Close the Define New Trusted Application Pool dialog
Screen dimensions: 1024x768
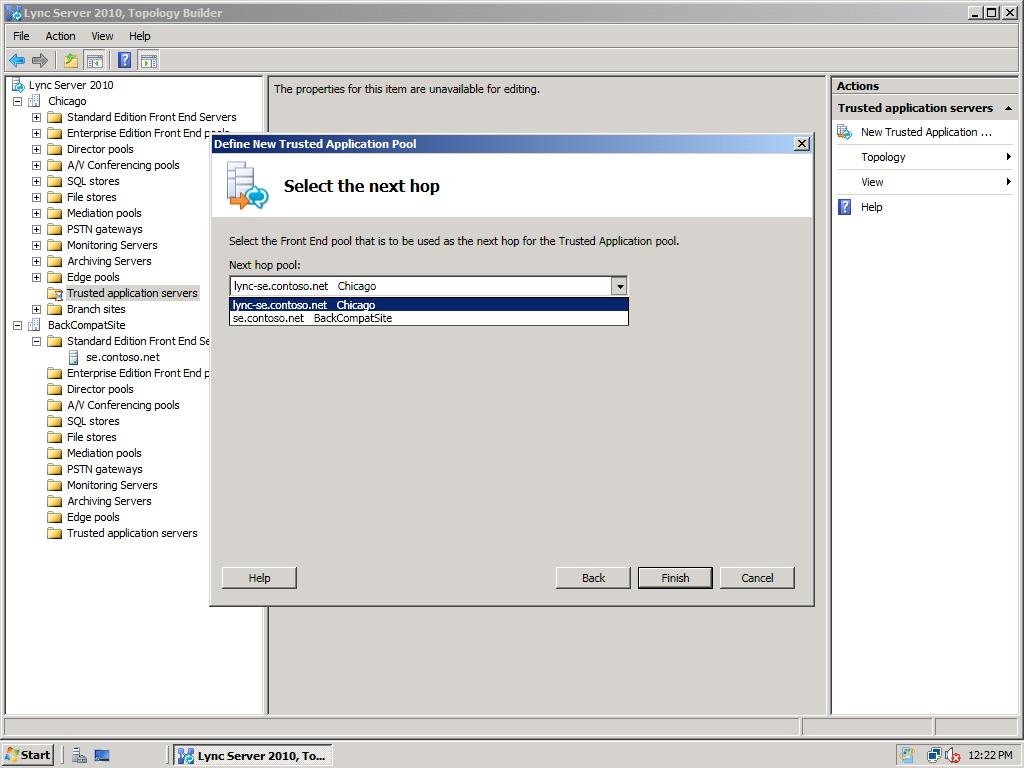click(802, 144)
